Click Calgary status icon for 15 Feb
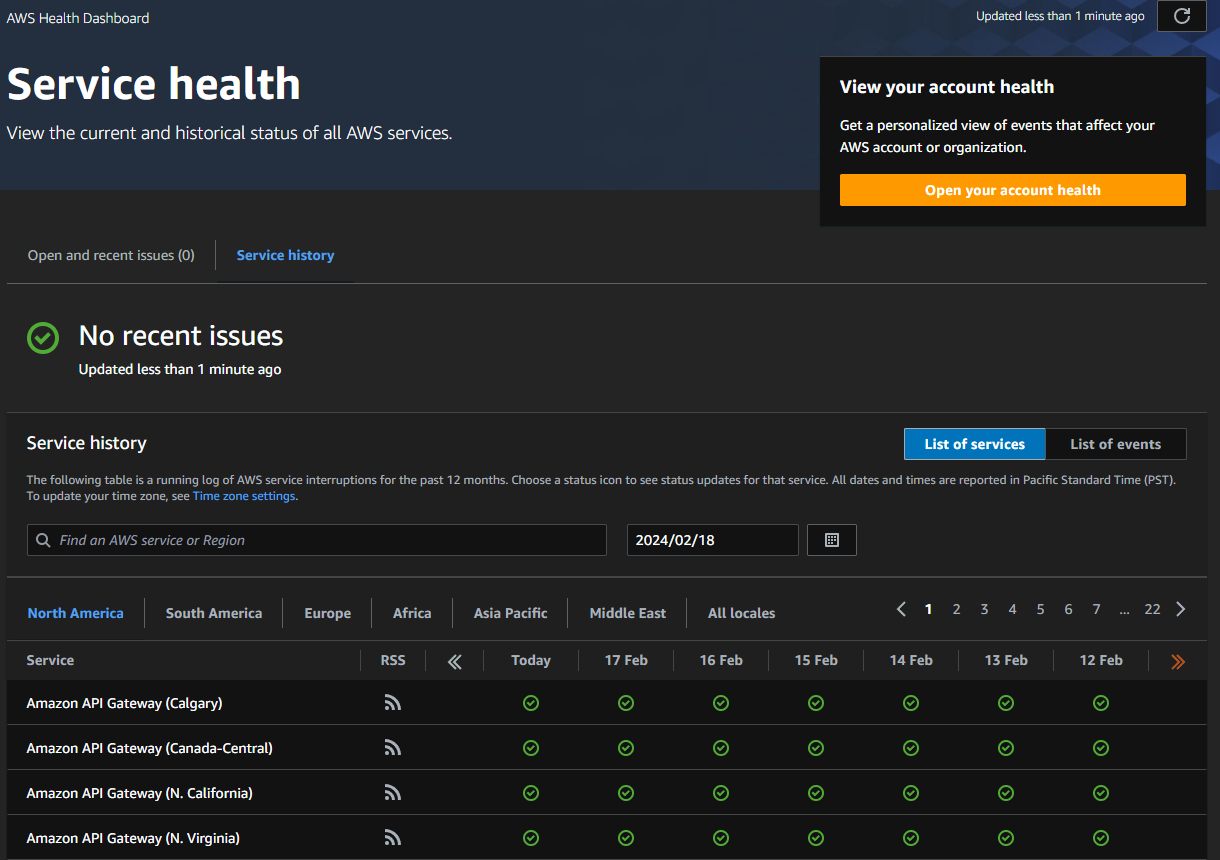 pyautogui.click(x=816, y=703)
